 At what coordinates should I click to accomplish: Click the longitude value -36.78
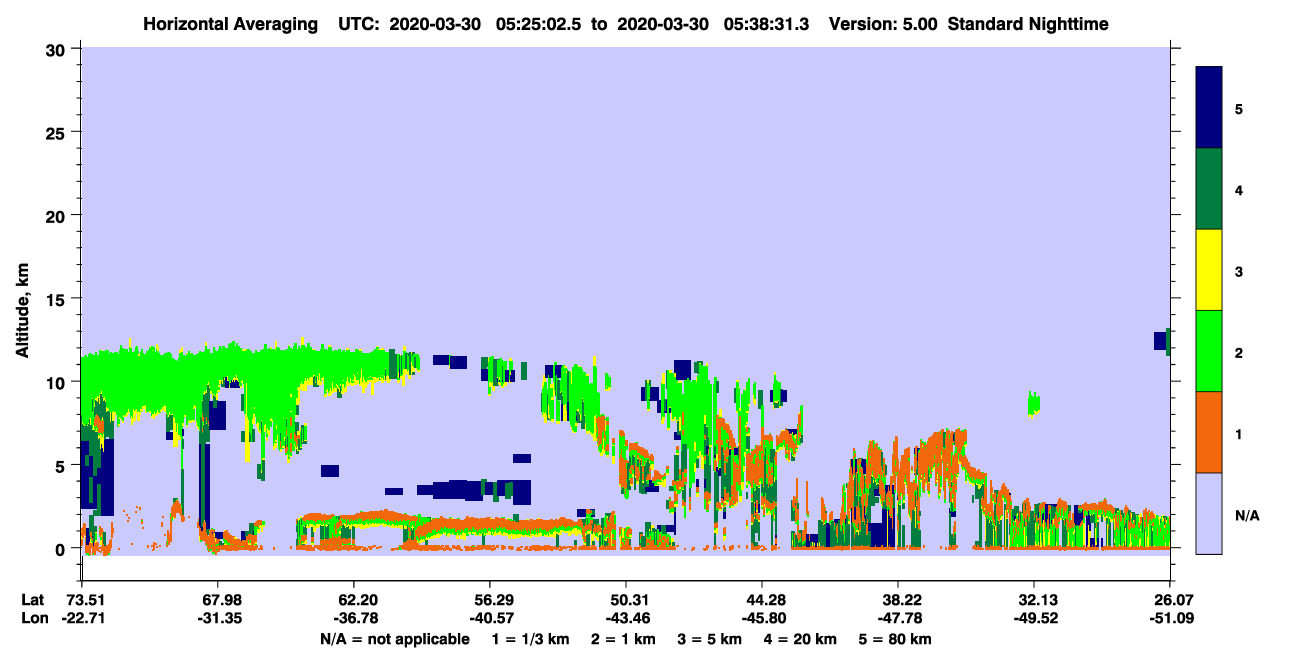[x=353, y=618]
